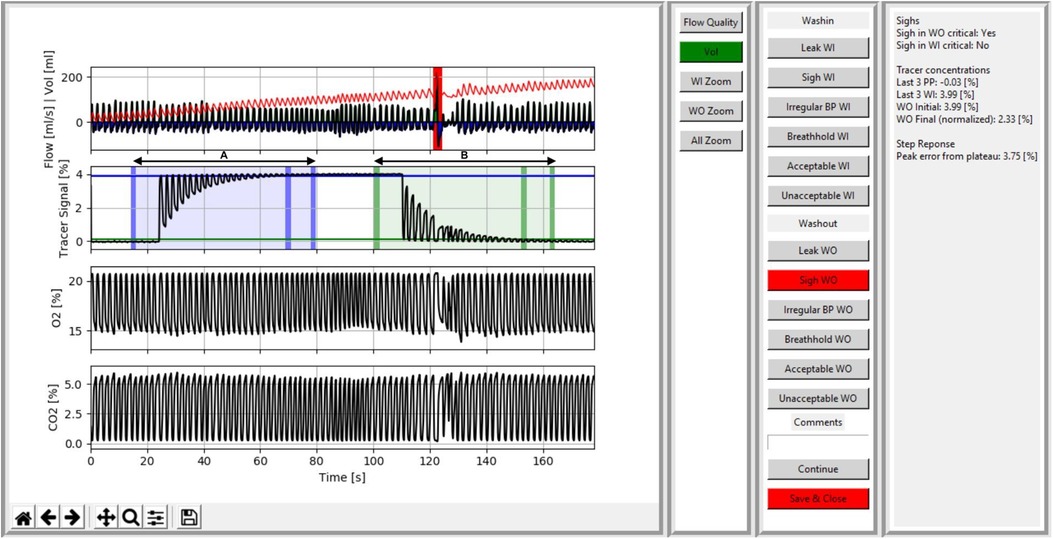Go forward to next plot view
1053x539 pixels.
[72, 518]
